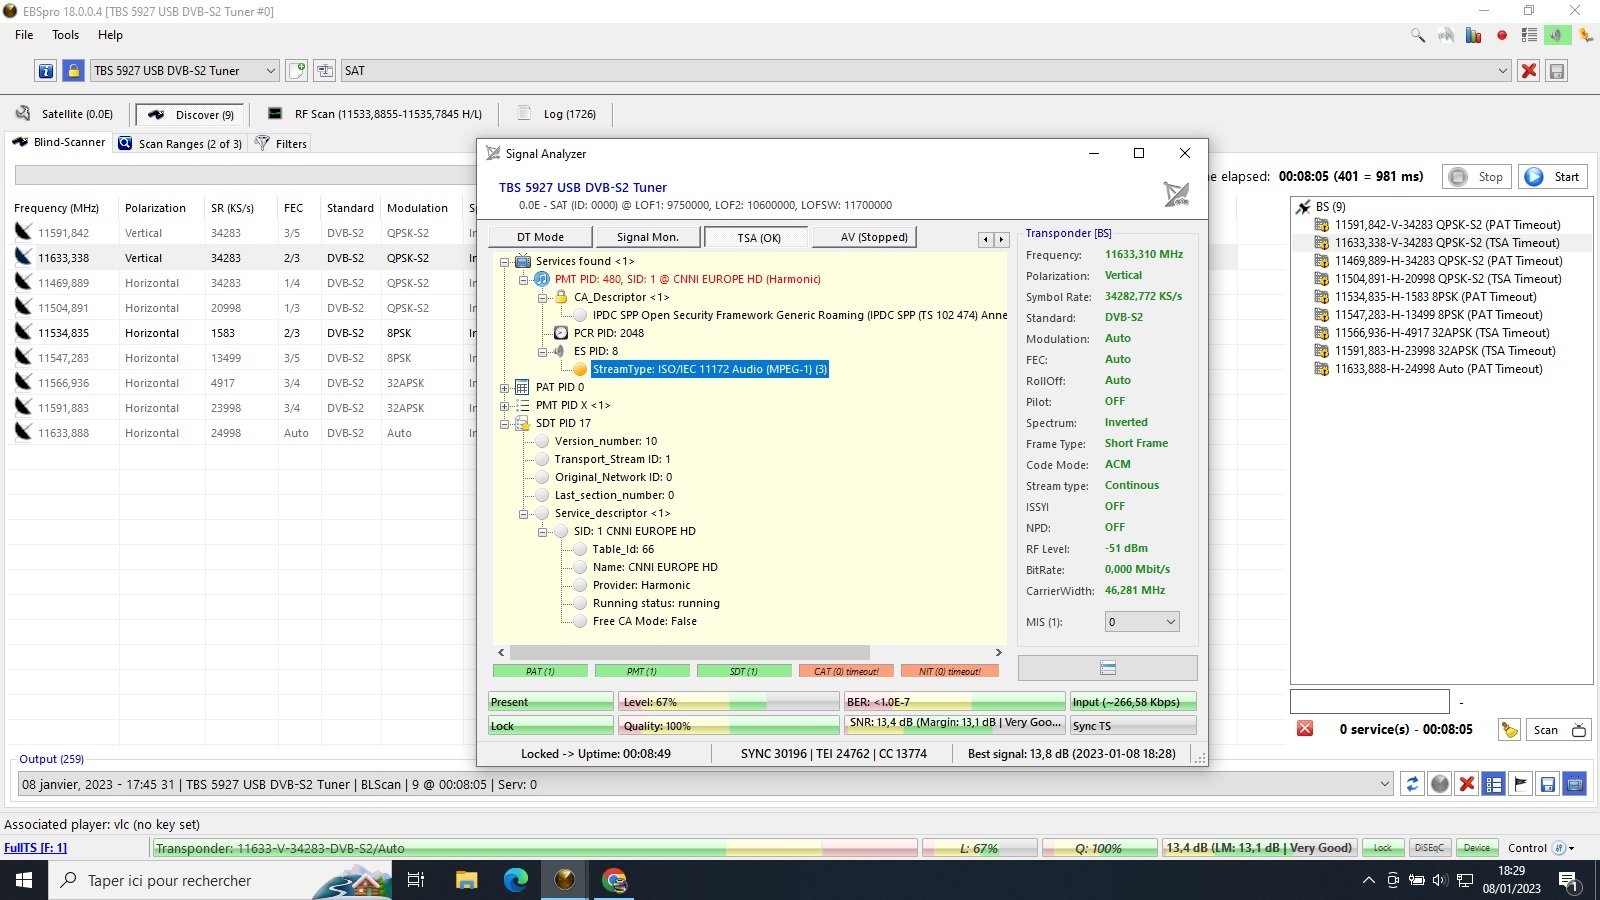Switch to the Signal Mon. tab
The image size is (1600, 900).
(x=647, y=237)
